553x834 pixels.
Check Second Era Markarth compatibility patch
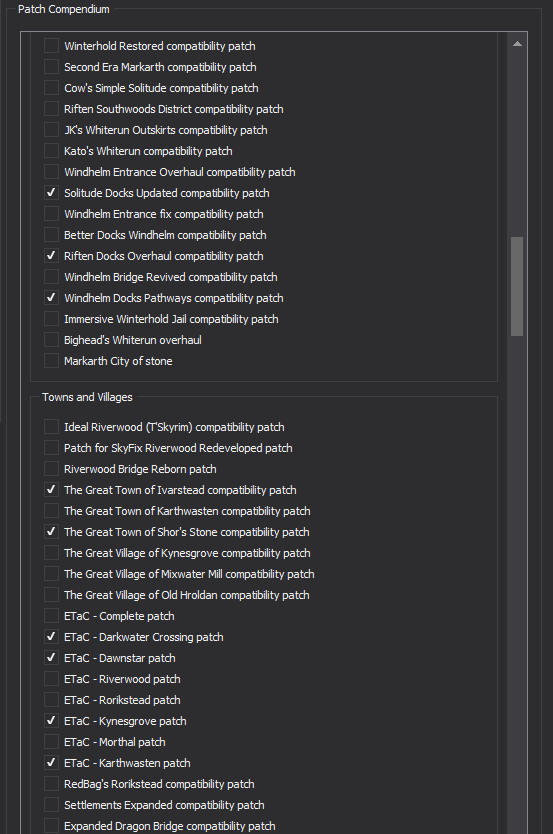coord(51,67)
